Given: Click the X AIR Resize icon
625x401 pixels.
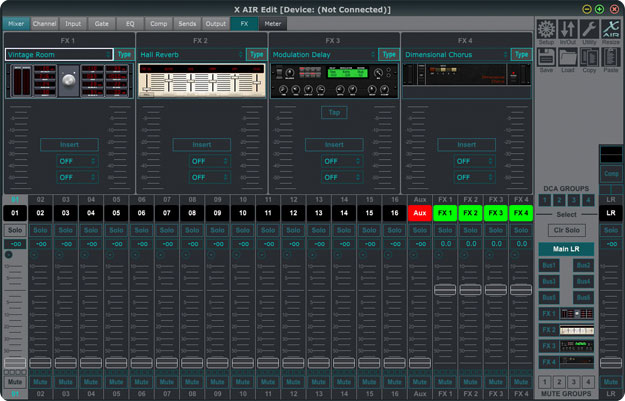Looking at the screenshot, I should click(x=611, y=30).
